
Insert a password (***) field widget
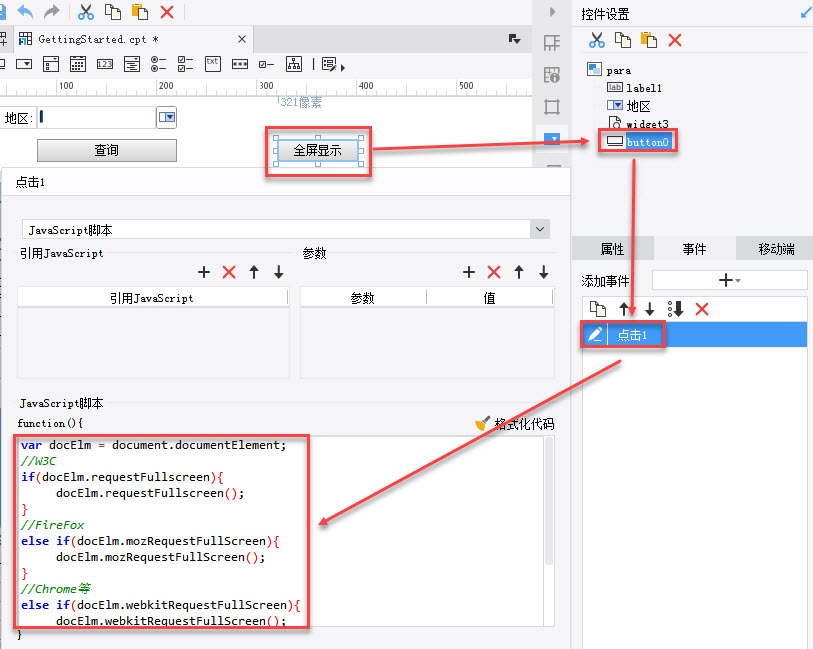(240, 64)
